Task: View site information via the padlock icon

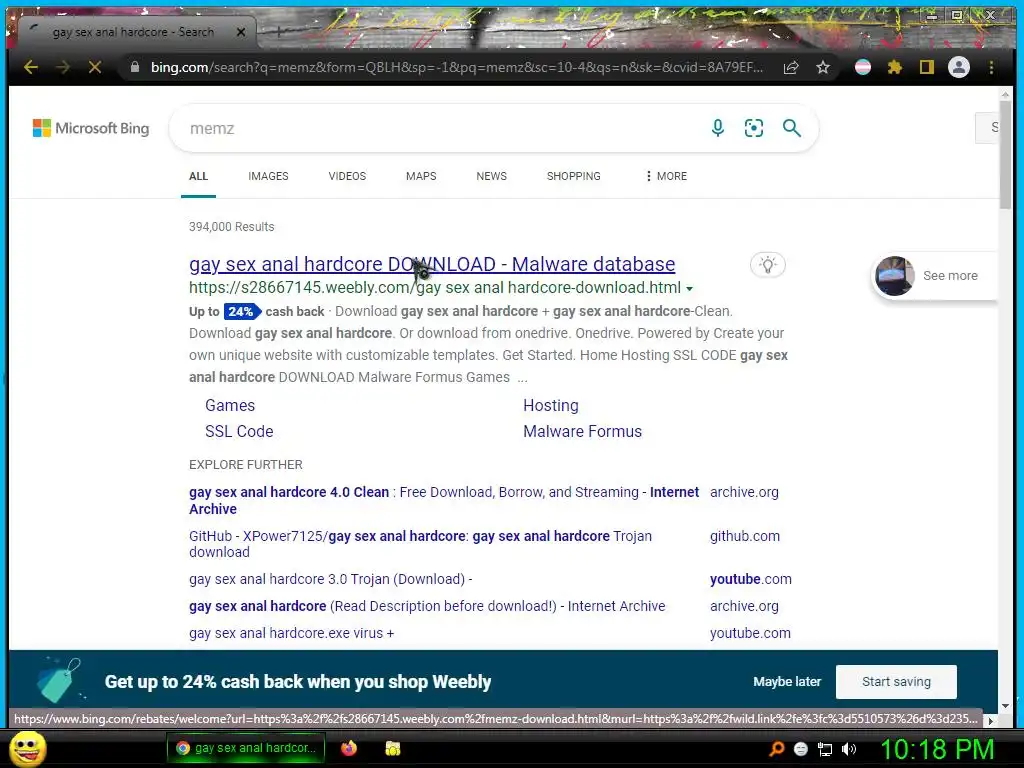Action: (x=135, y=67)
